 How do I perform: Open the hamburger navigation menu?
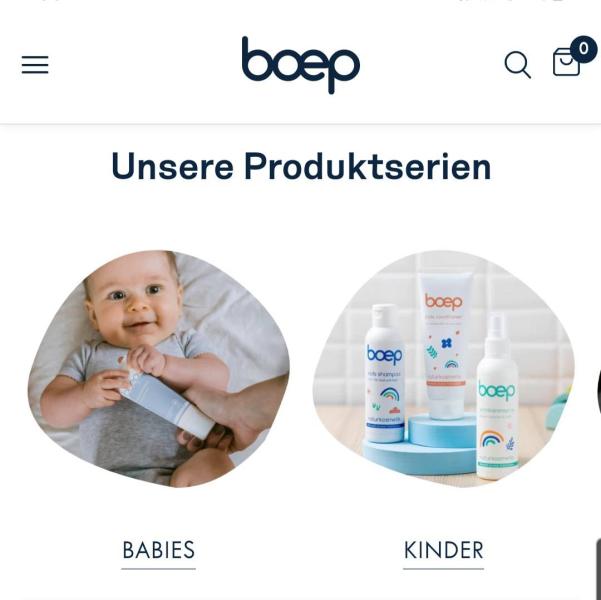35,64
